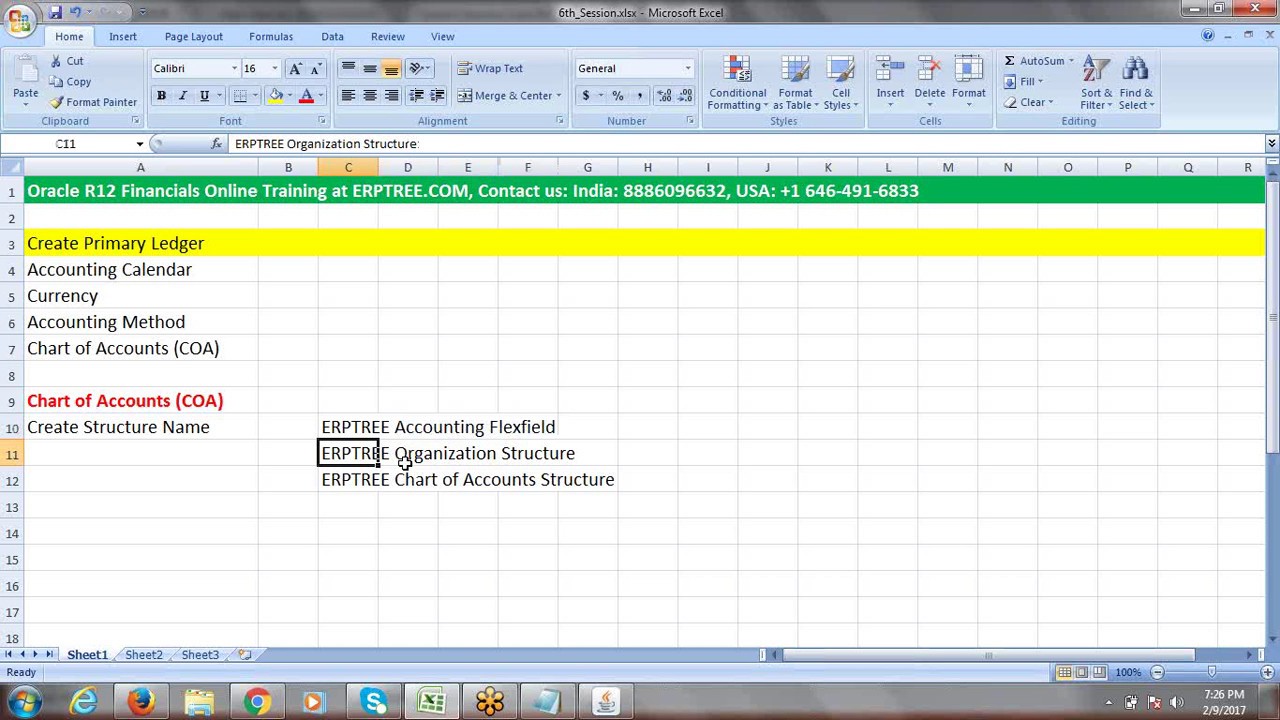1280x720 pixels.
Task: Click zoom level 100% button
Action: tap(1128, 673)
